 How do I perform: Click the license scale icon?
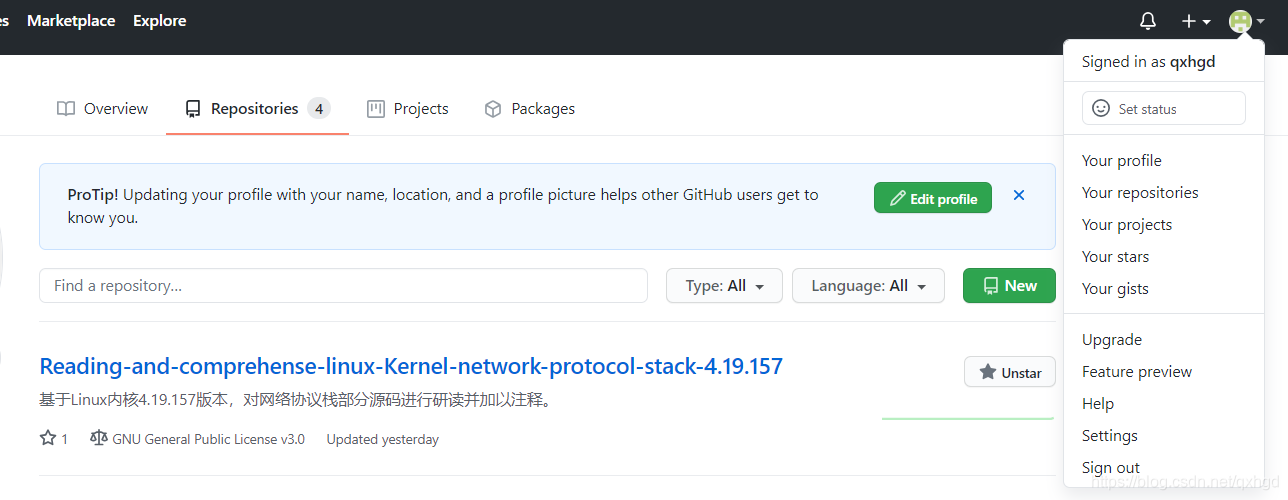coord(98,438)
